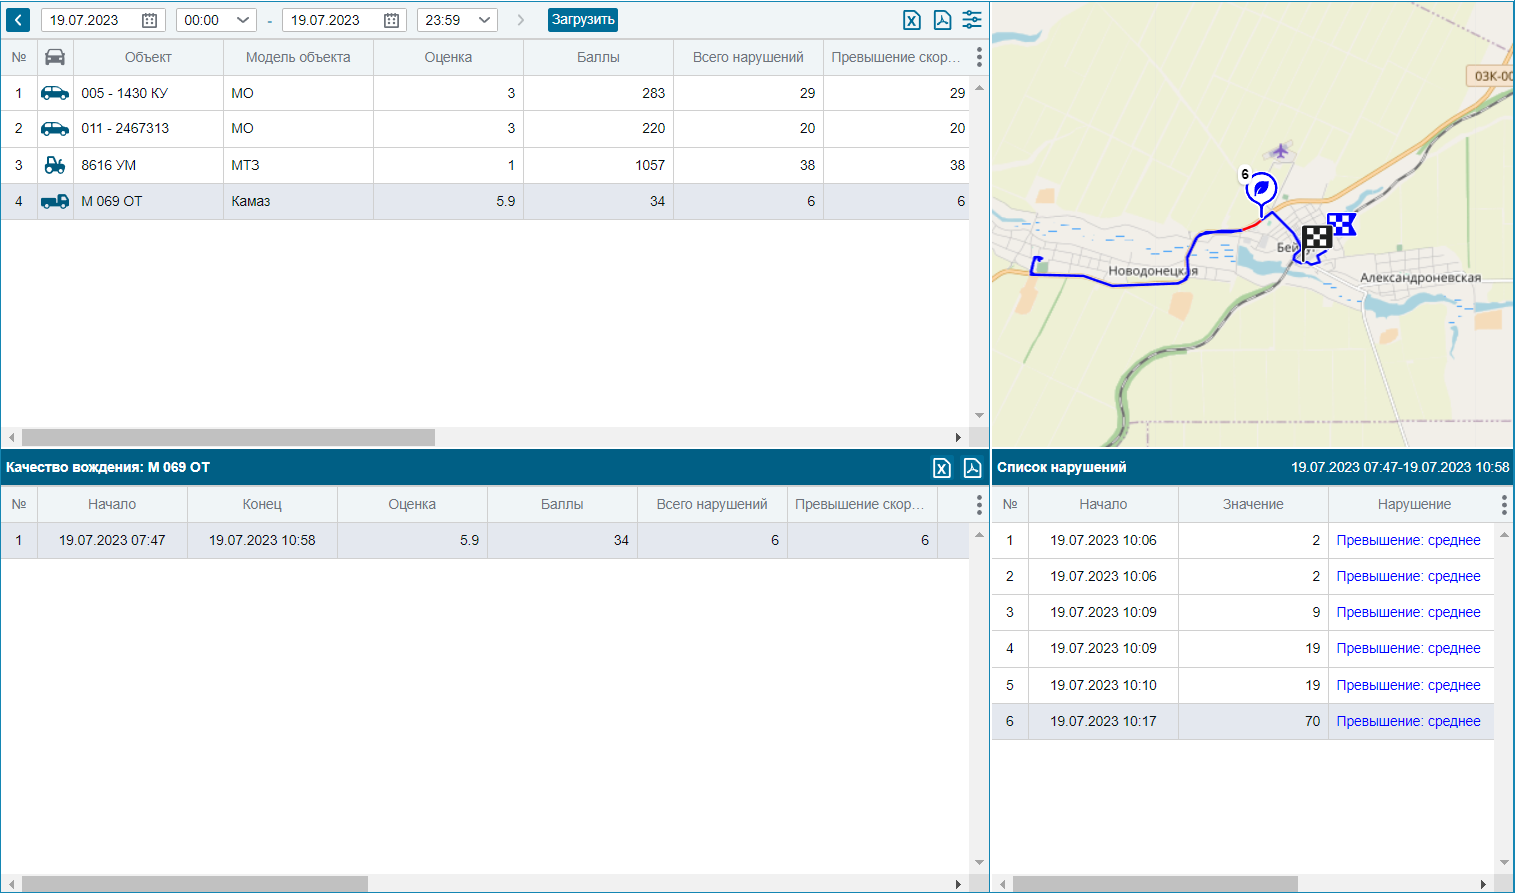
Task: Click the main table horizontal scrollbar
Action: [x=229, y=437]
